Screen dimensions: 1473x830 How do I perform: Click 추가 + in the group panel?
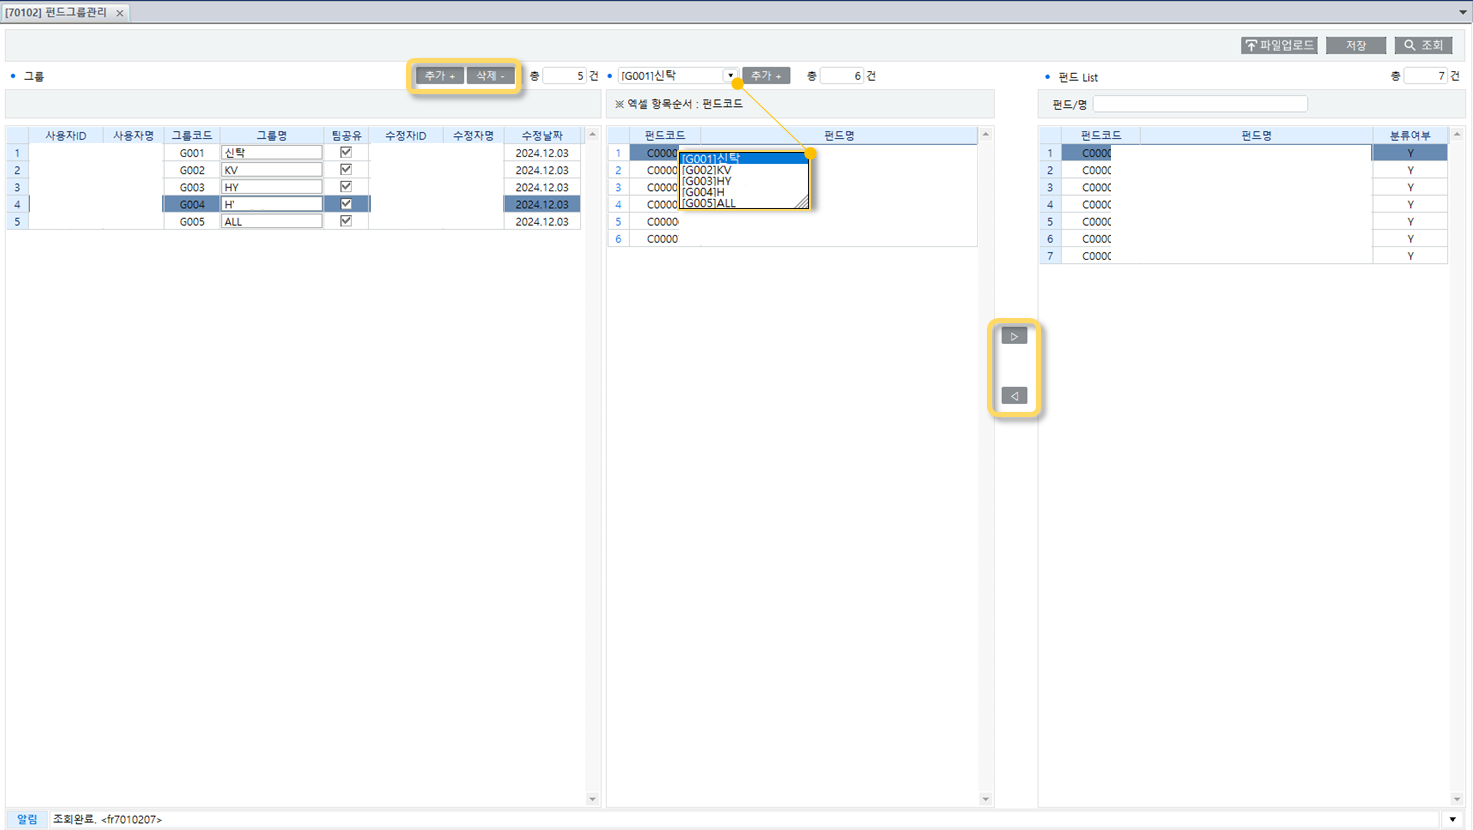click(x=439, y=76)
